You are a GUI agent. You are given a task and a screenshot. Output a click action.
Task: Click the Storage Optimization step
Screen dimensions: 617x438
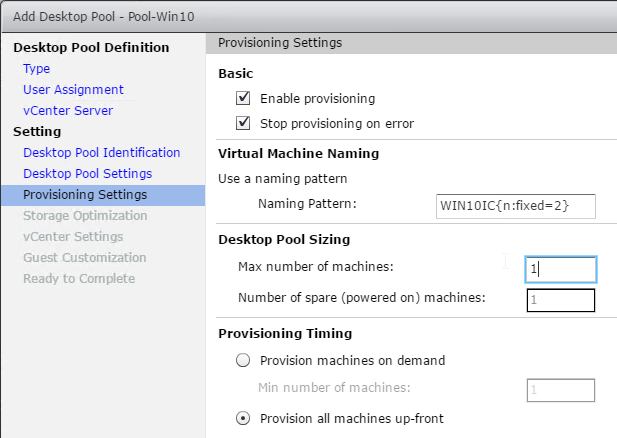[85, 216]
